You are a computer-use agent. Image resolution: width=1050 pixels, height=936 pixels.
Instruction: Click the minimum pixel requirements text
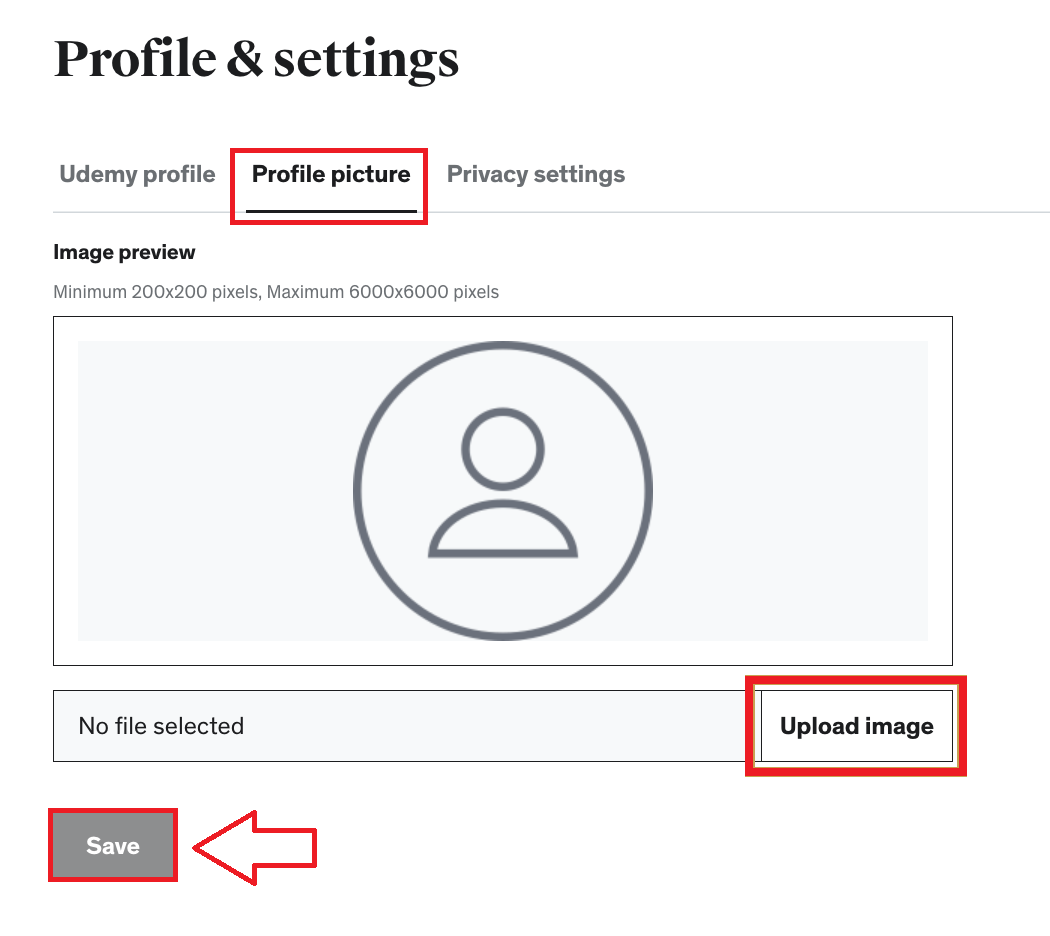[x=276, y=291]
